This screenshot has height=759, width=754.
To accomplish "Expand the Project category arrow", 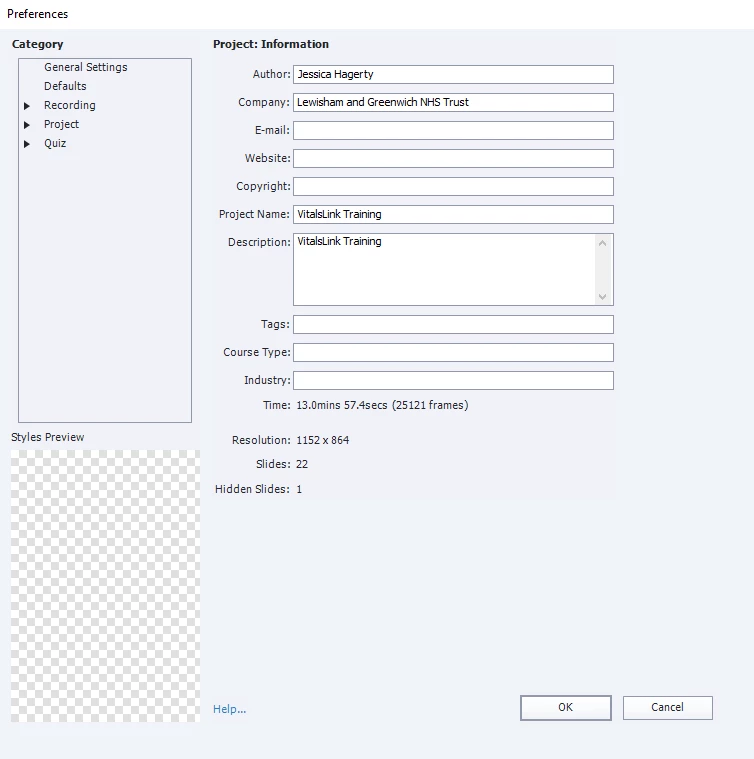I will pos(27,125).
